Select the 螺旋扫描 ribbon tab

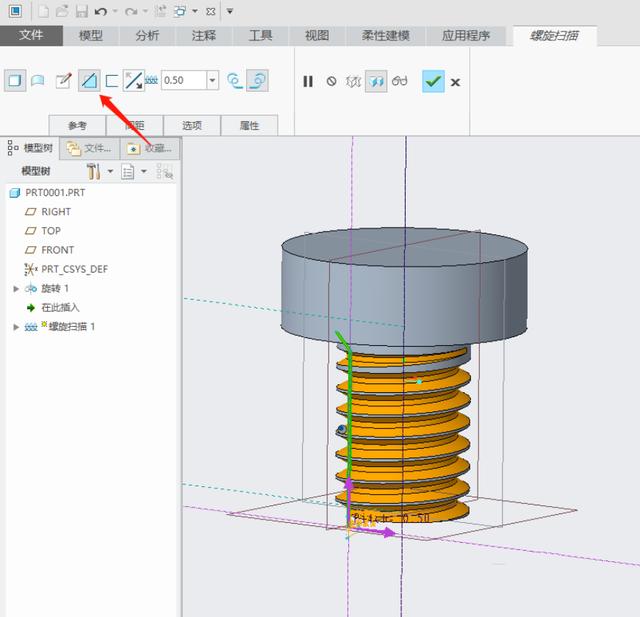(554, 36)
